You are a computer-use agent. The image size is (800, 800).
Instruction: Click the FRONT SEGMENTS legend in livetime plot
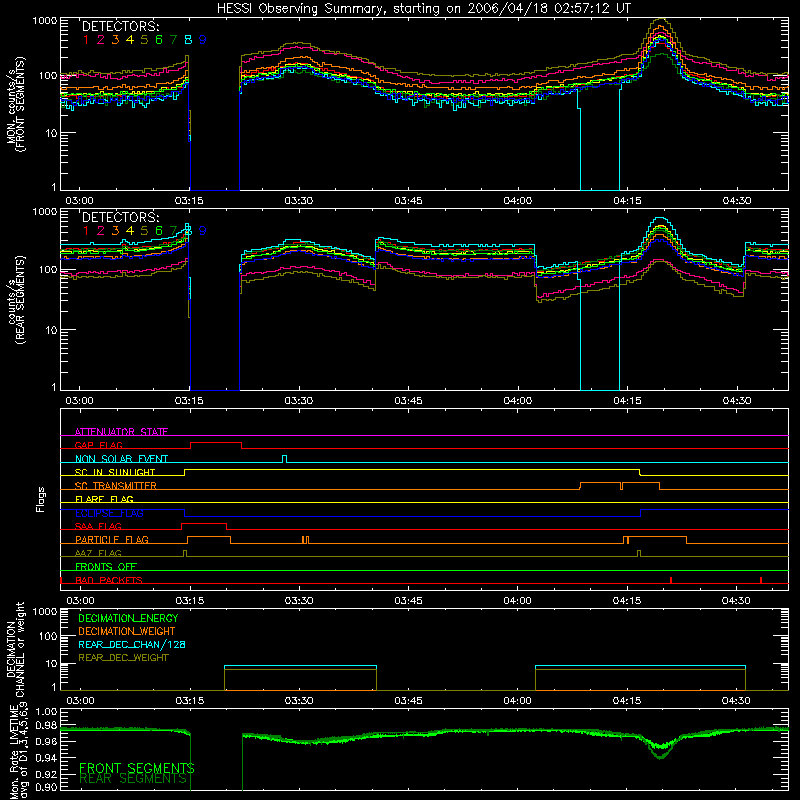pos(137,768)
